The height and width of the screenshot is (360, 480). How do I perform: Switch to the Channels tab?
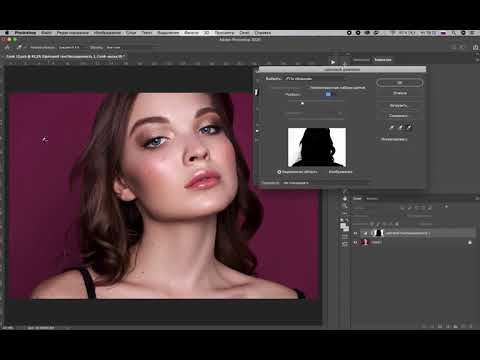(x=372, y=199)
